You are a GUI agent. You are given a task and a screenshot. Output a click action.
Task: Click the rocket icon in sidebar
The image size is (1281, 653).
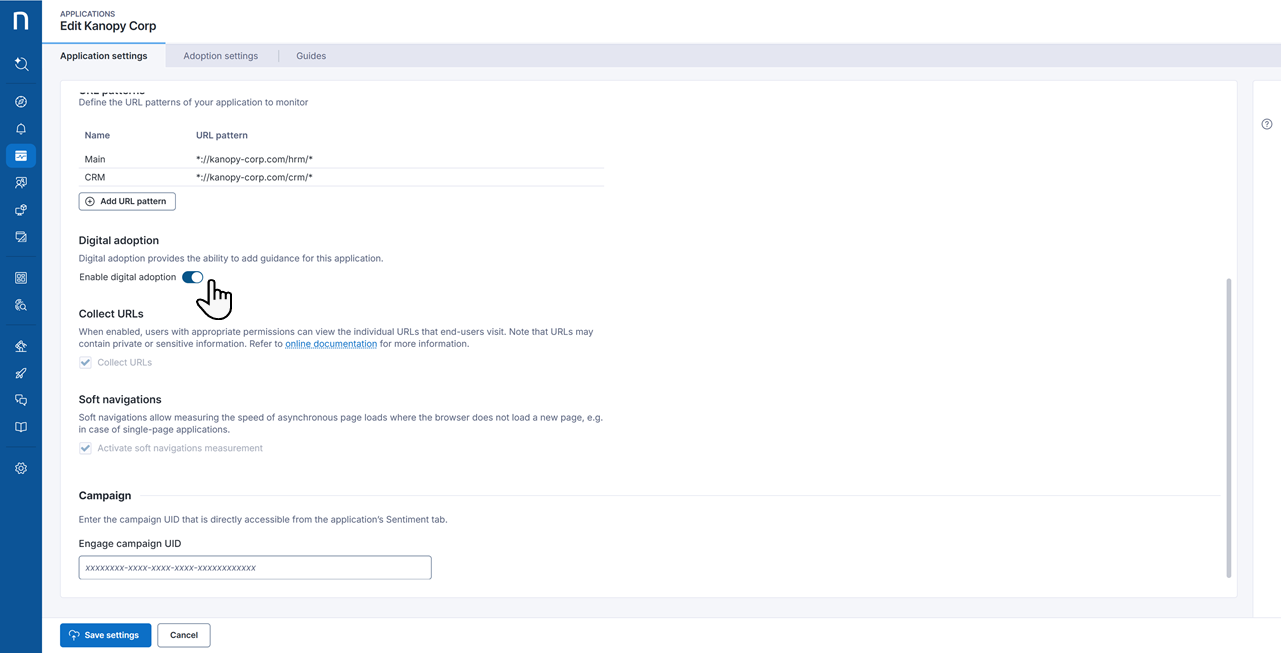coord(21,373)
